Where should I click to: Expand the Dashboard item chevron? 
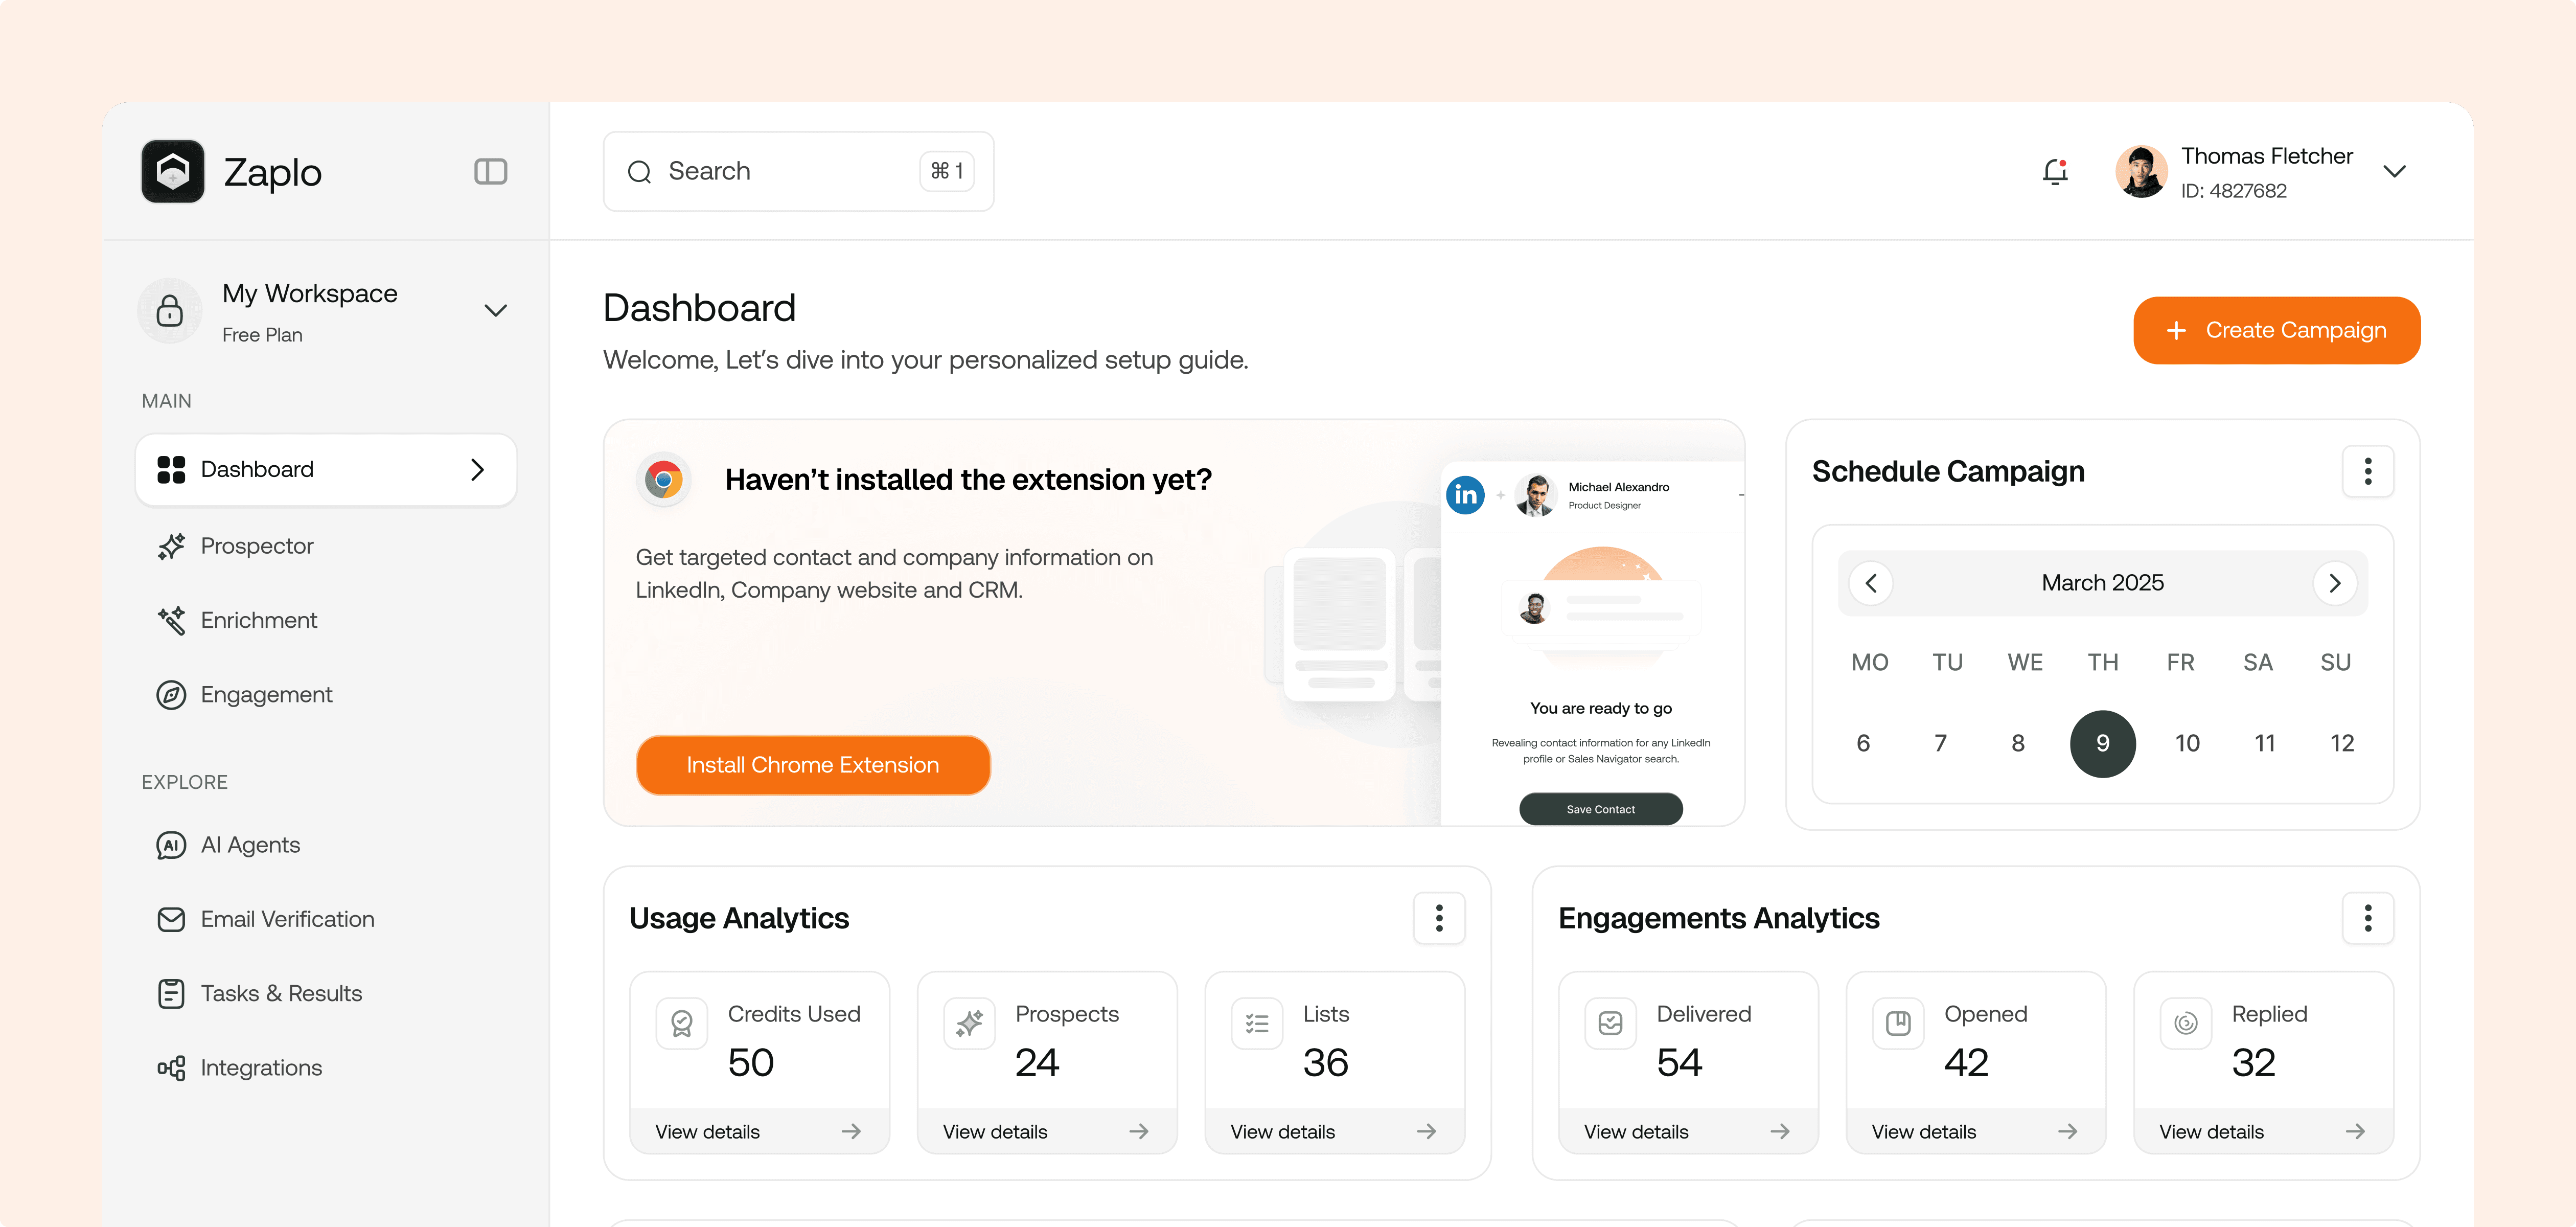click(477, 469)
